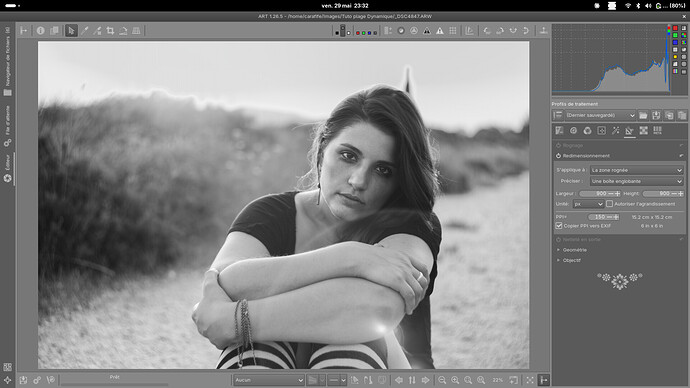Rotate image right icon
Screen dimensions: 690x388
pos(500,30)
